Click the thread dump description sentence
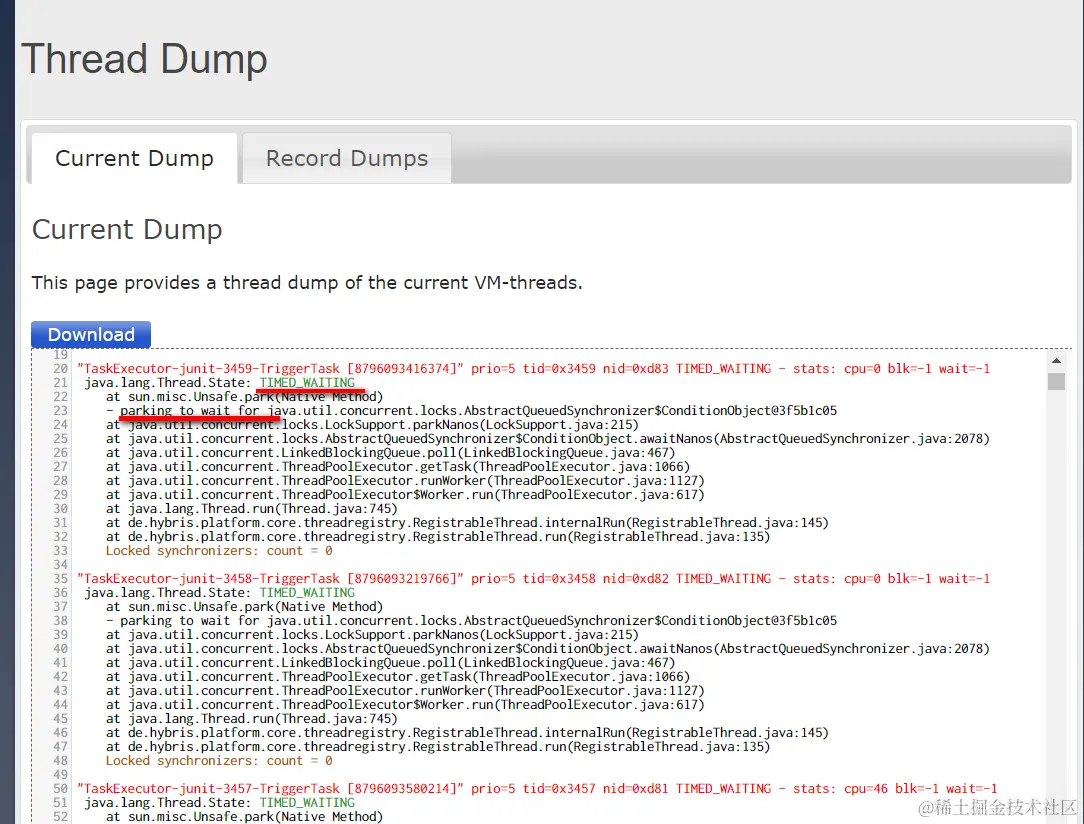This screenshot has height=824, width=1084. [x=307, y=283]
